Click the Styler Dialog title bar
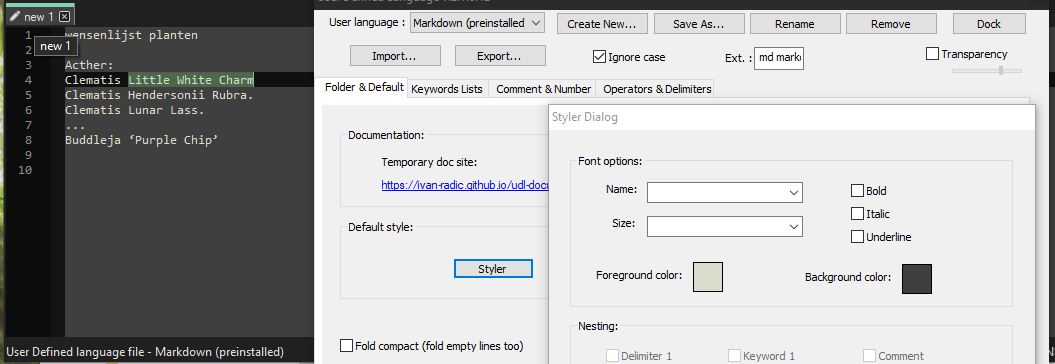The image size is (1055, 364). (792, 117)
